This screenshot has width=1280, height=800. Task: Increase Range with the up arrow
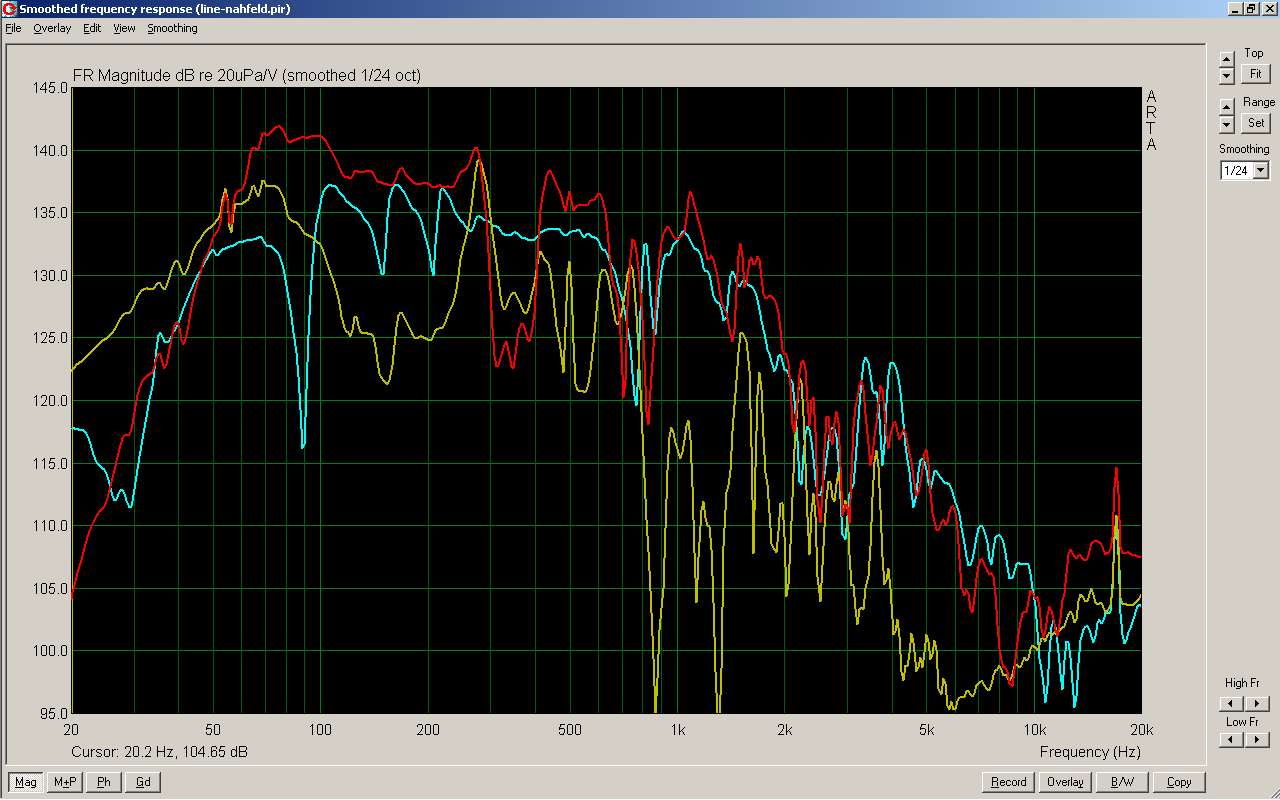tap(1227, 108)
